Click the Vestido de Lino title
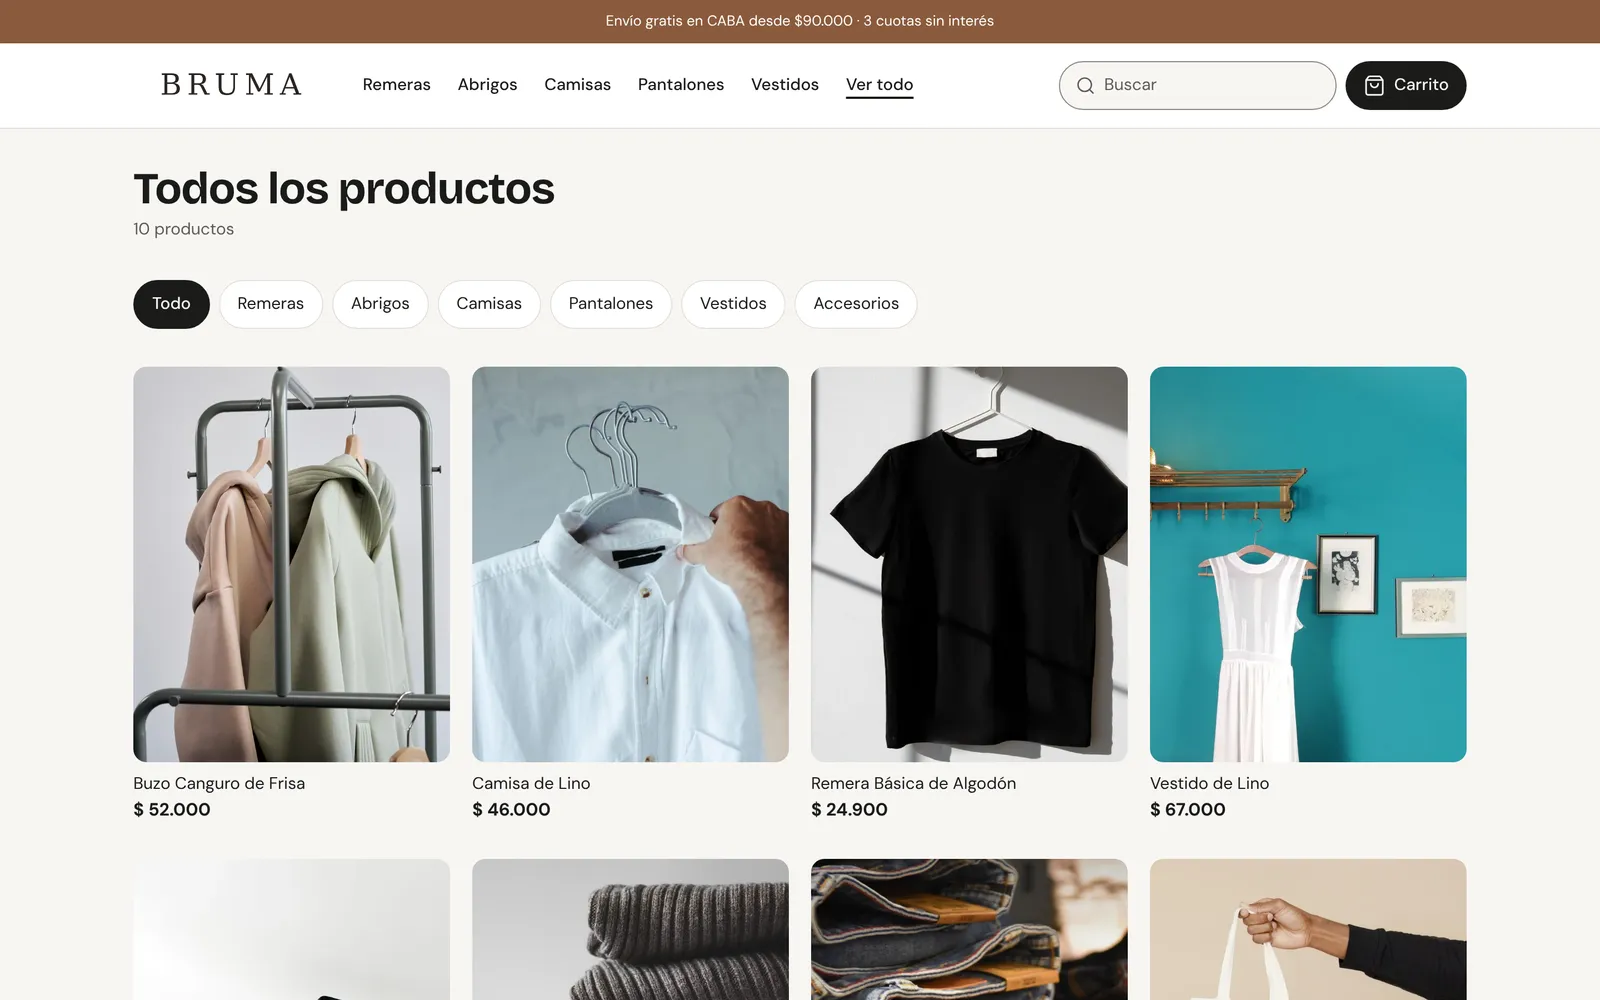The image size is (1600, 1000). (x=1209, y=783)
